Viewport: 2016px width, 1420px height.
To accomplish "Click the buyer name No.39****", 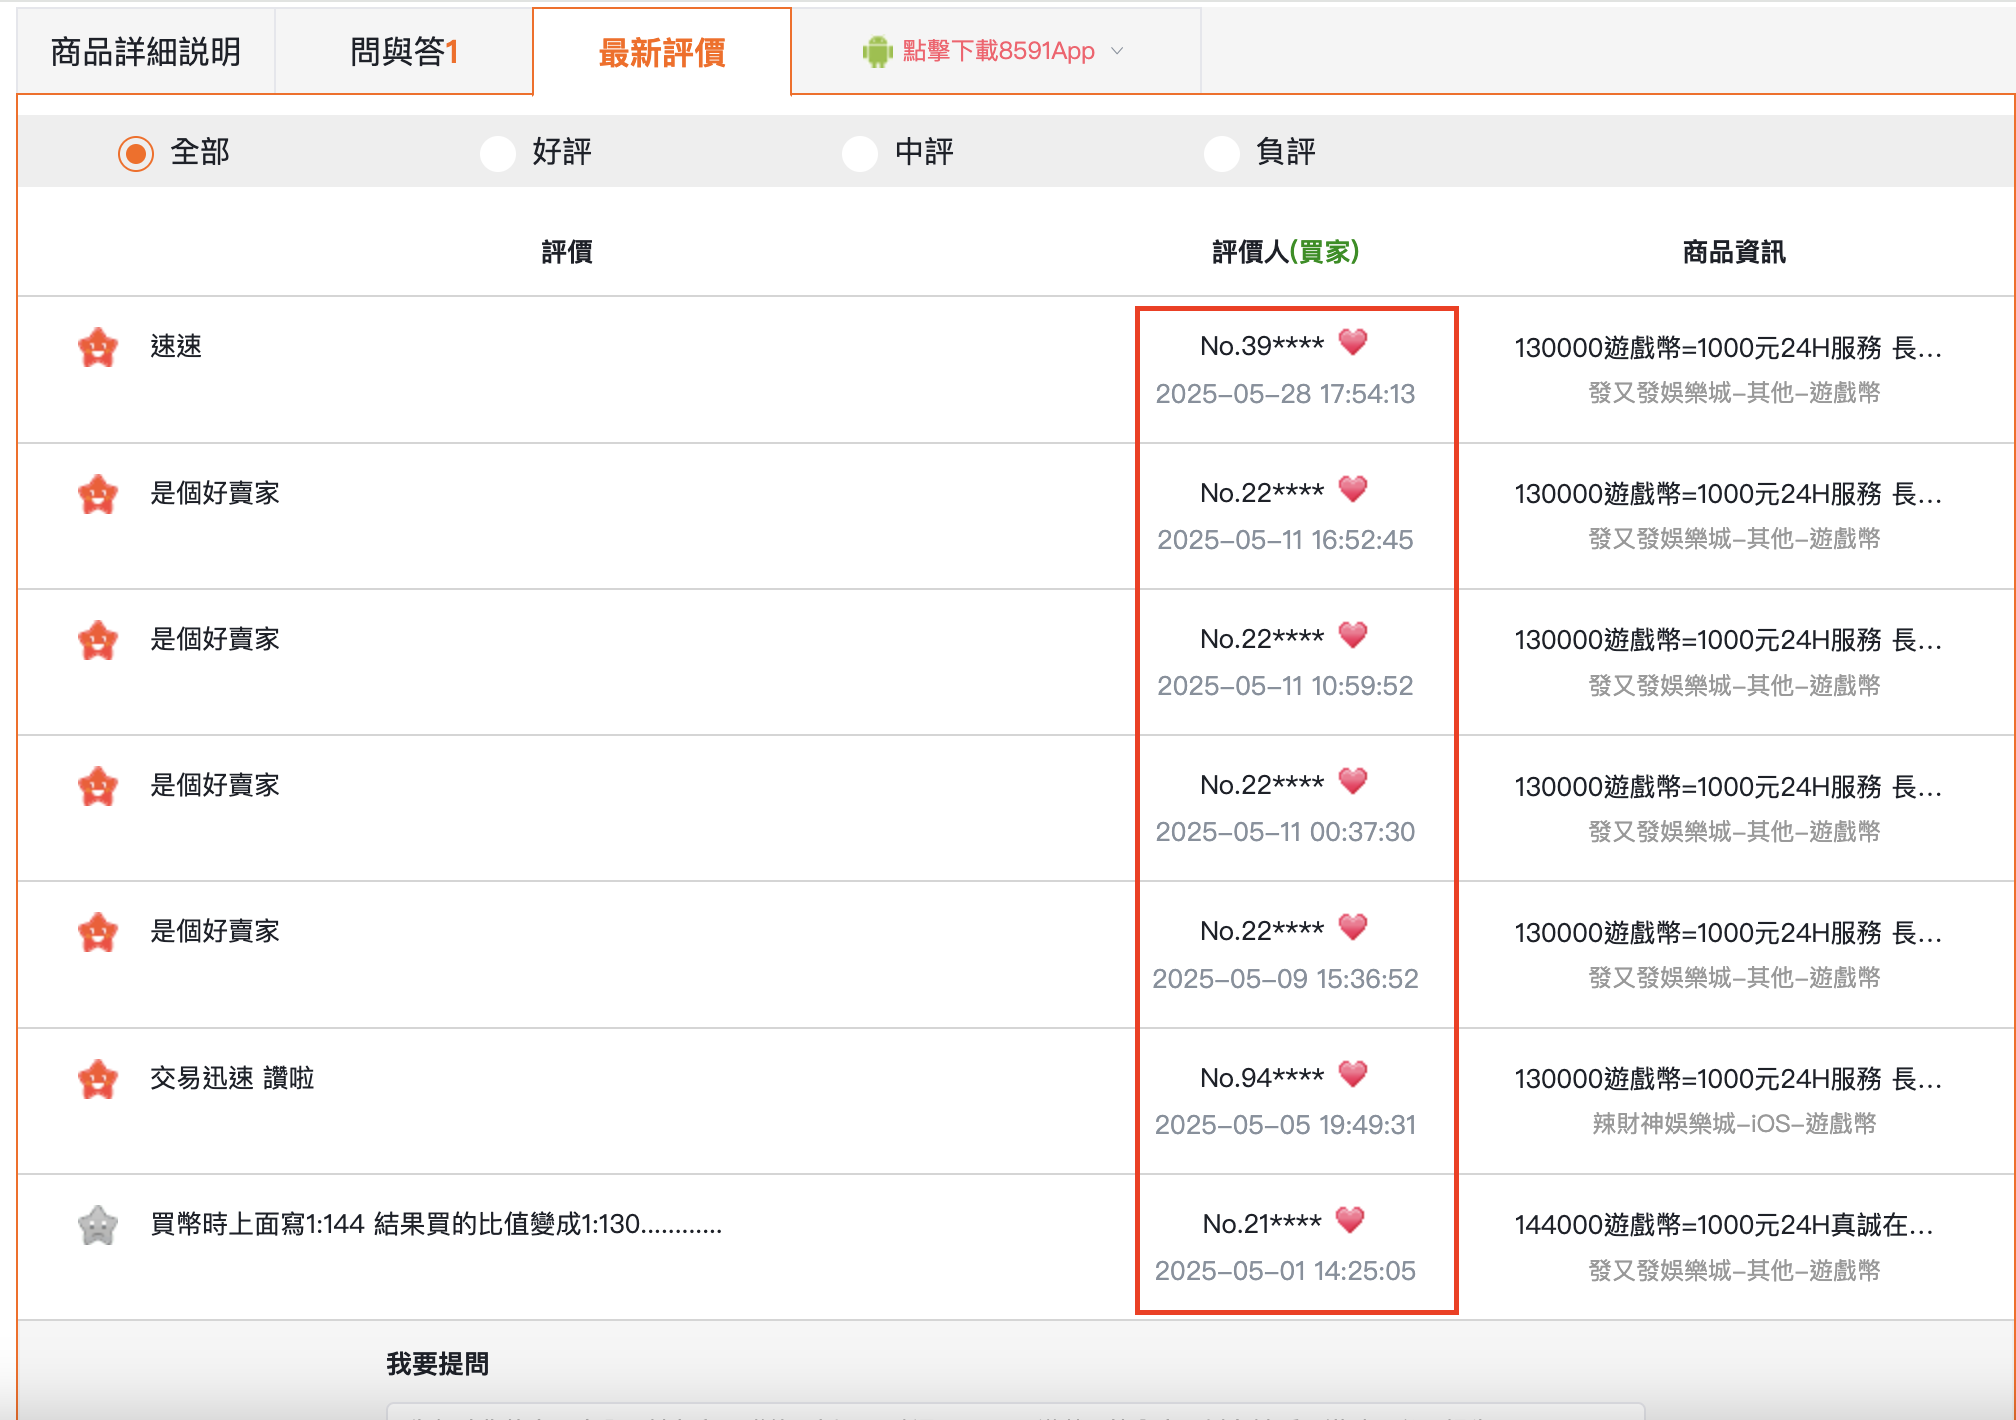I will 1261,346.
